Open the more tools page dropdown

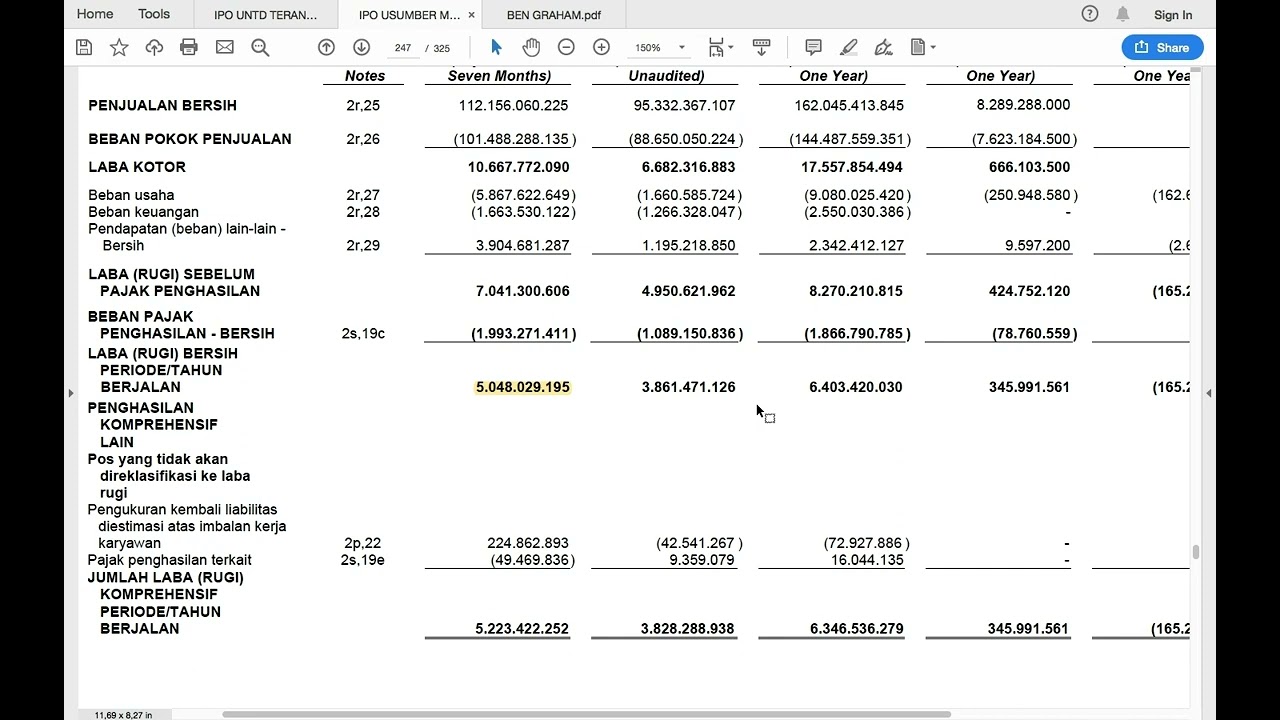pos(923,47)
